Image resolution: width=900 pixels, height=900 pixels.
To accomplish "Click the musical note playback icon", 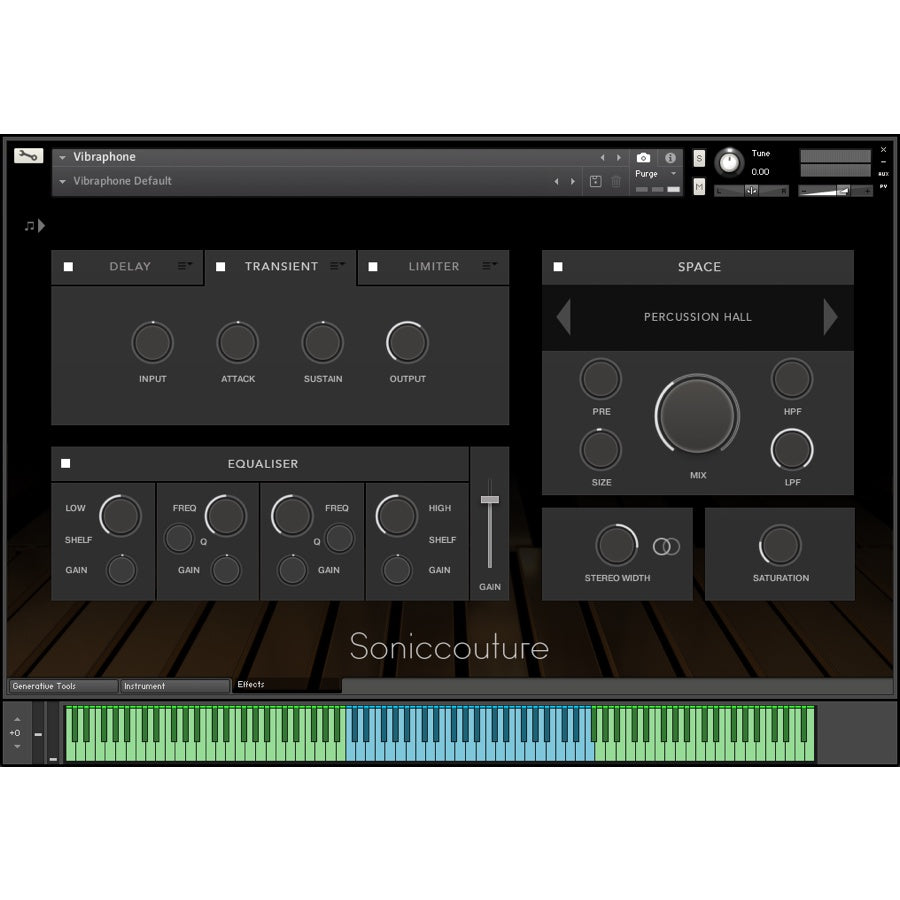I will point(29,226).
